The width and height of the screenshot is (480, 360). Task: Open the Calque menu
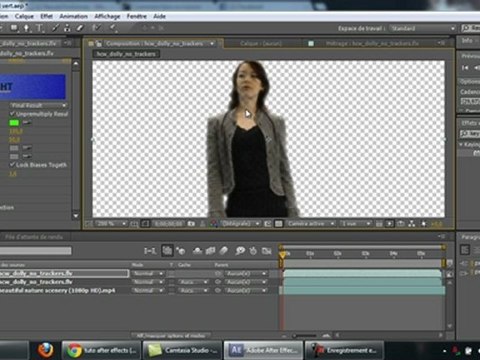24,16
